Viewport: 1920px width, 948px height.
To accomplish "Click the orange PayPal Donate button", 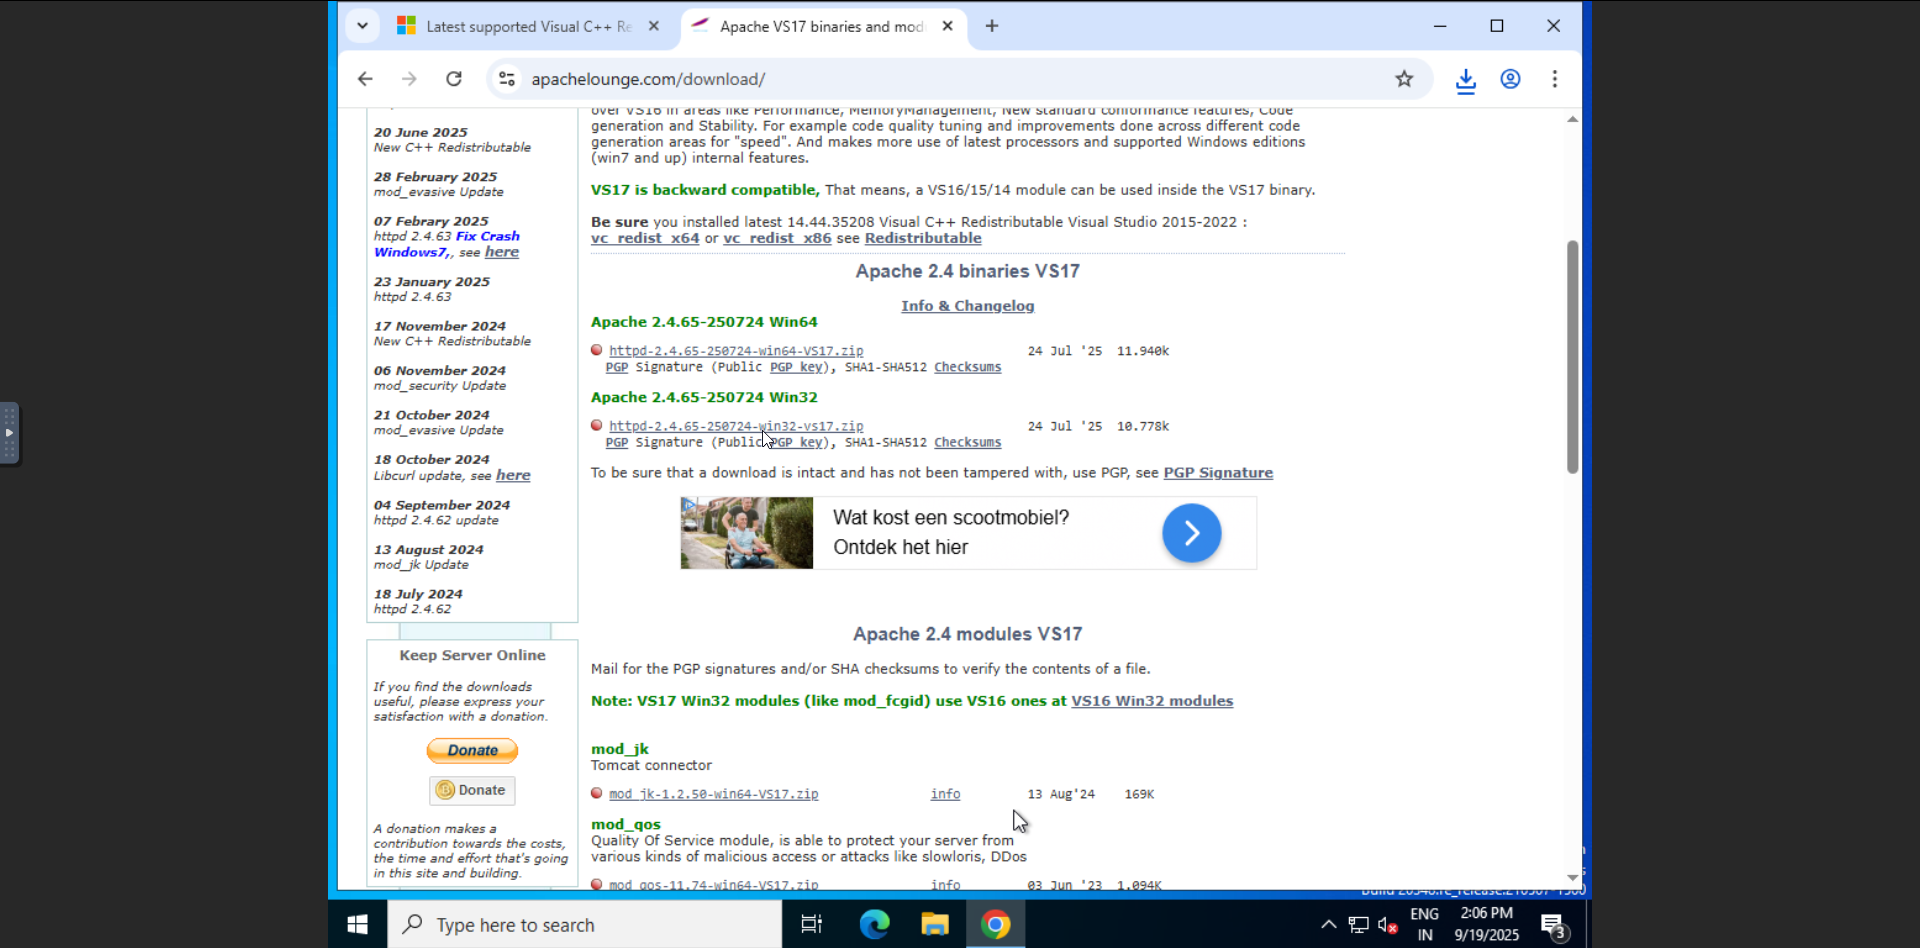I will (472, 750).
